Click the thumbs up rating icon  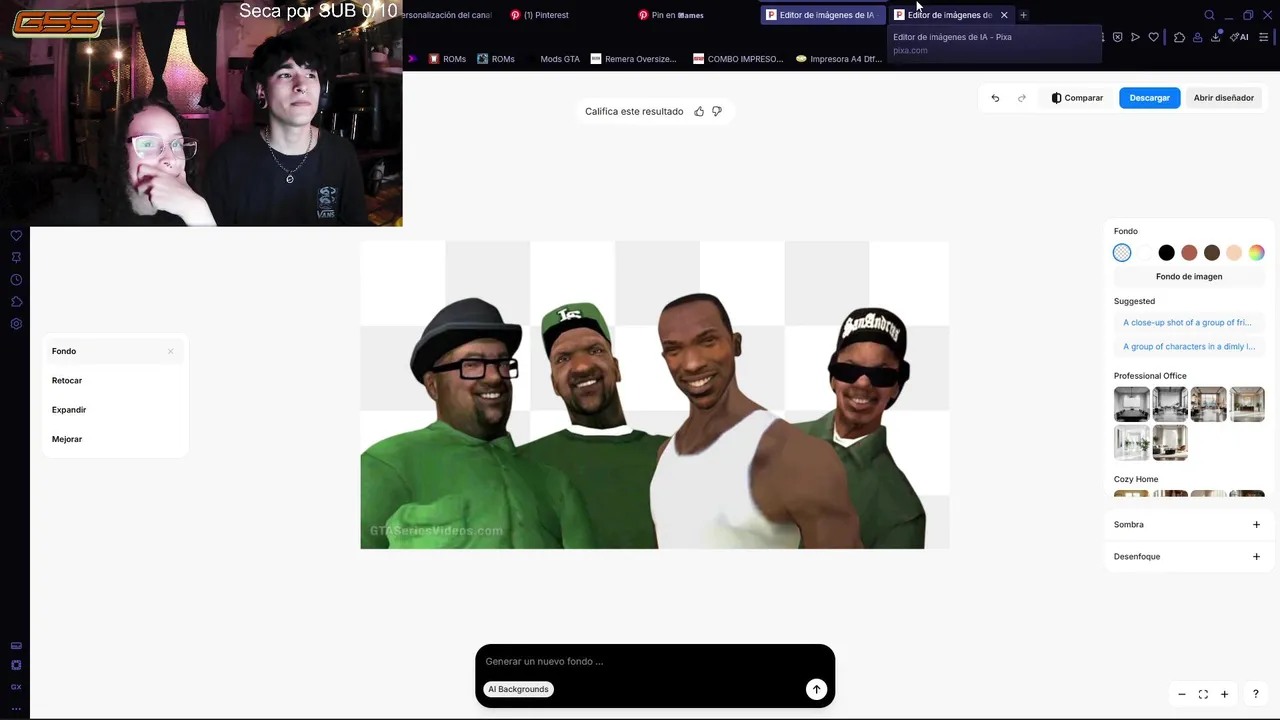tap(699, 111)
